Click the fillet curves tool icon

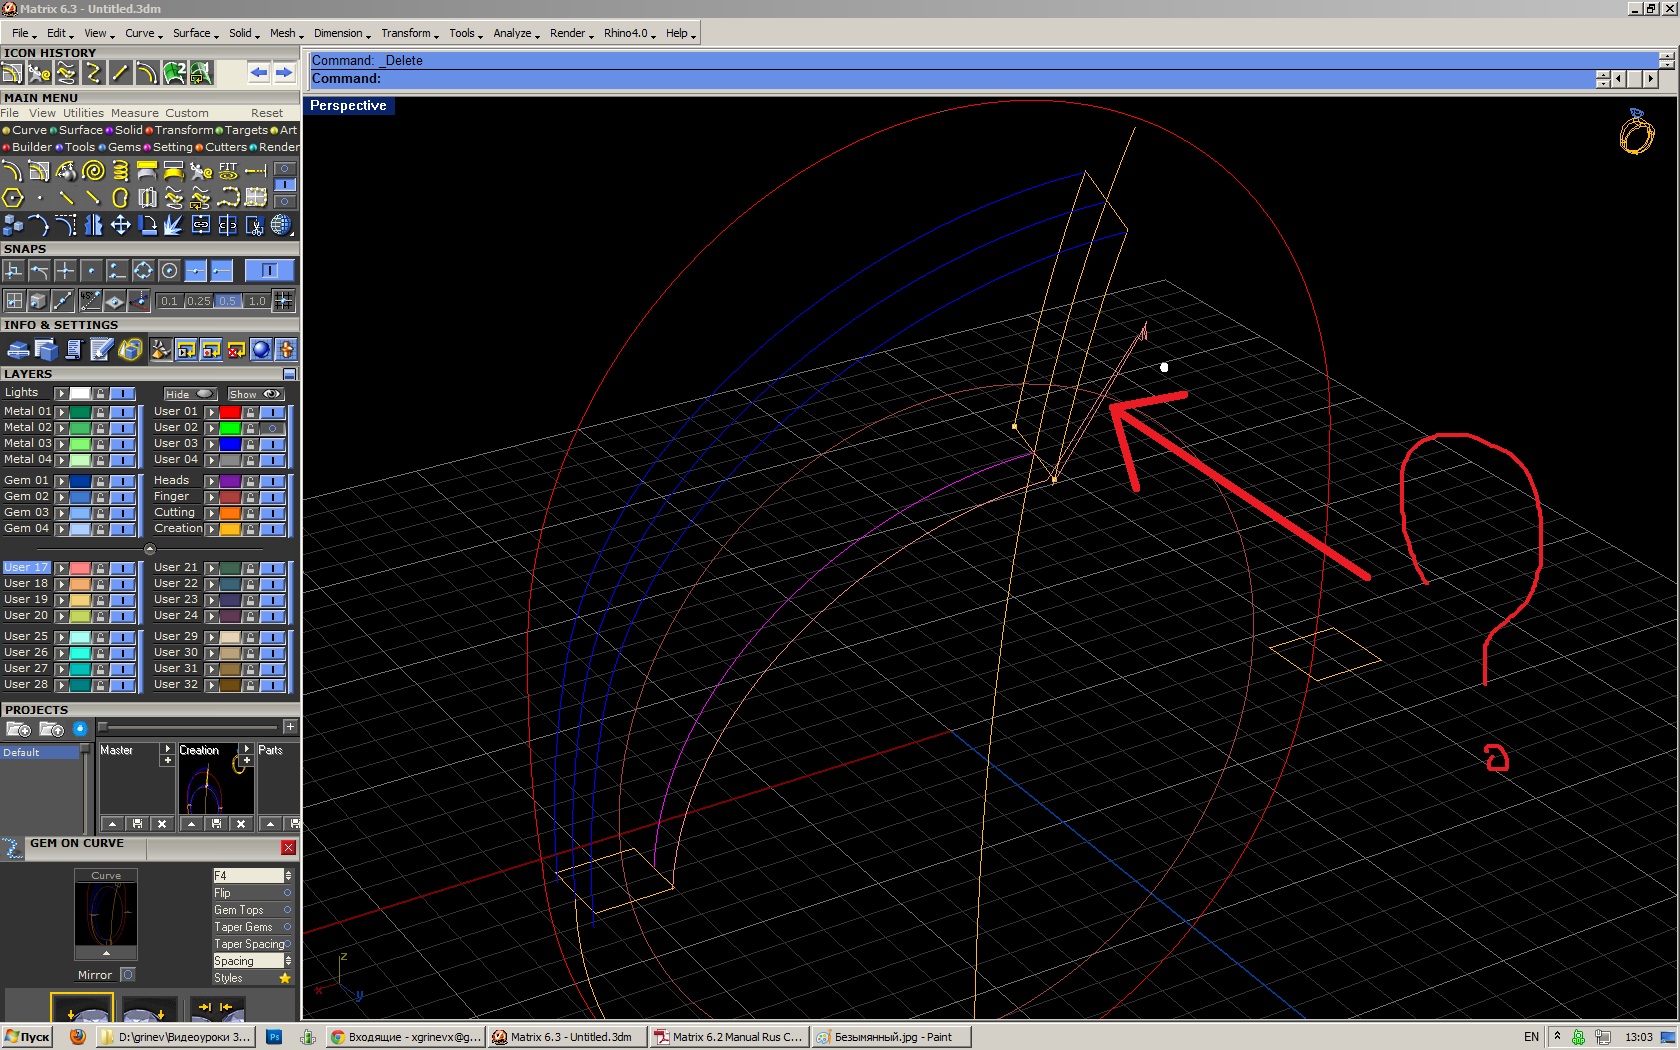pyautogui.click(x=66, y=225)
